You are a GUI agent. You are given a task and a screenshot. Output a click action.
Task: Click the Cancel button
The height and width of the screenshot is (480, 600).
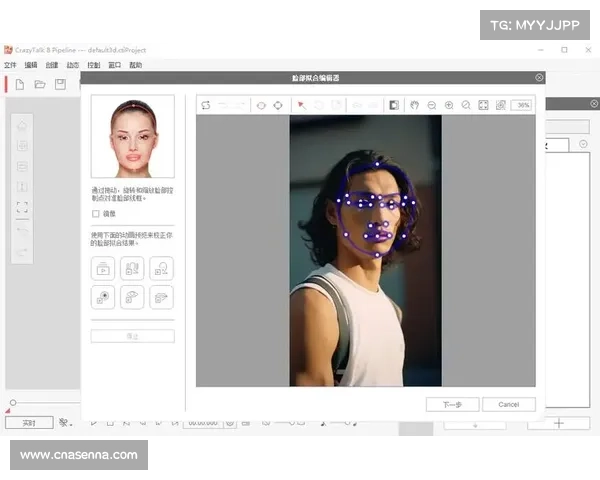click(x=508, y=404)
